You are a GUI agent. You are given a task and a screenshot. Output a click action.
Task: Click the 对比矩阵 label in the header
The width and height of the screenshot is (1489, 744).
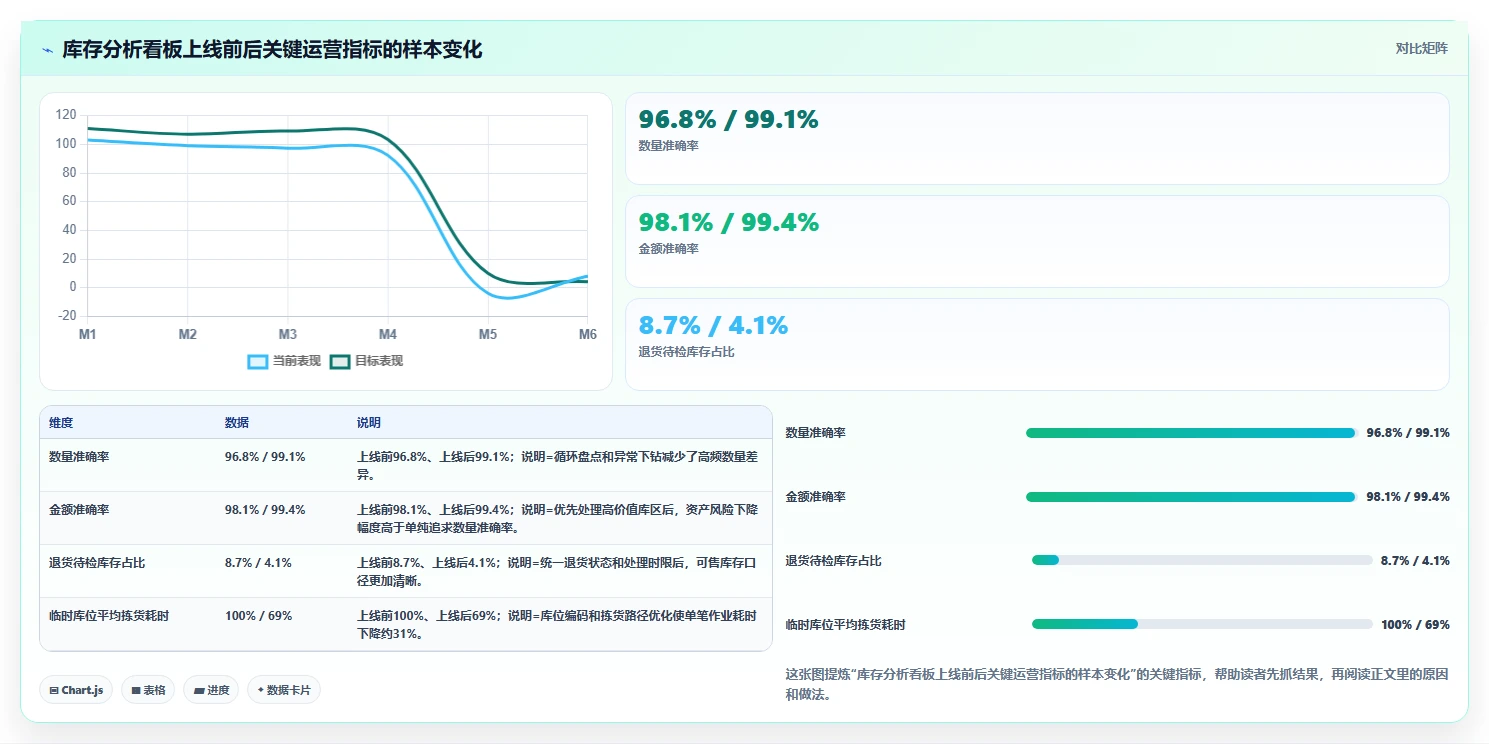[x=1421, y=48]
